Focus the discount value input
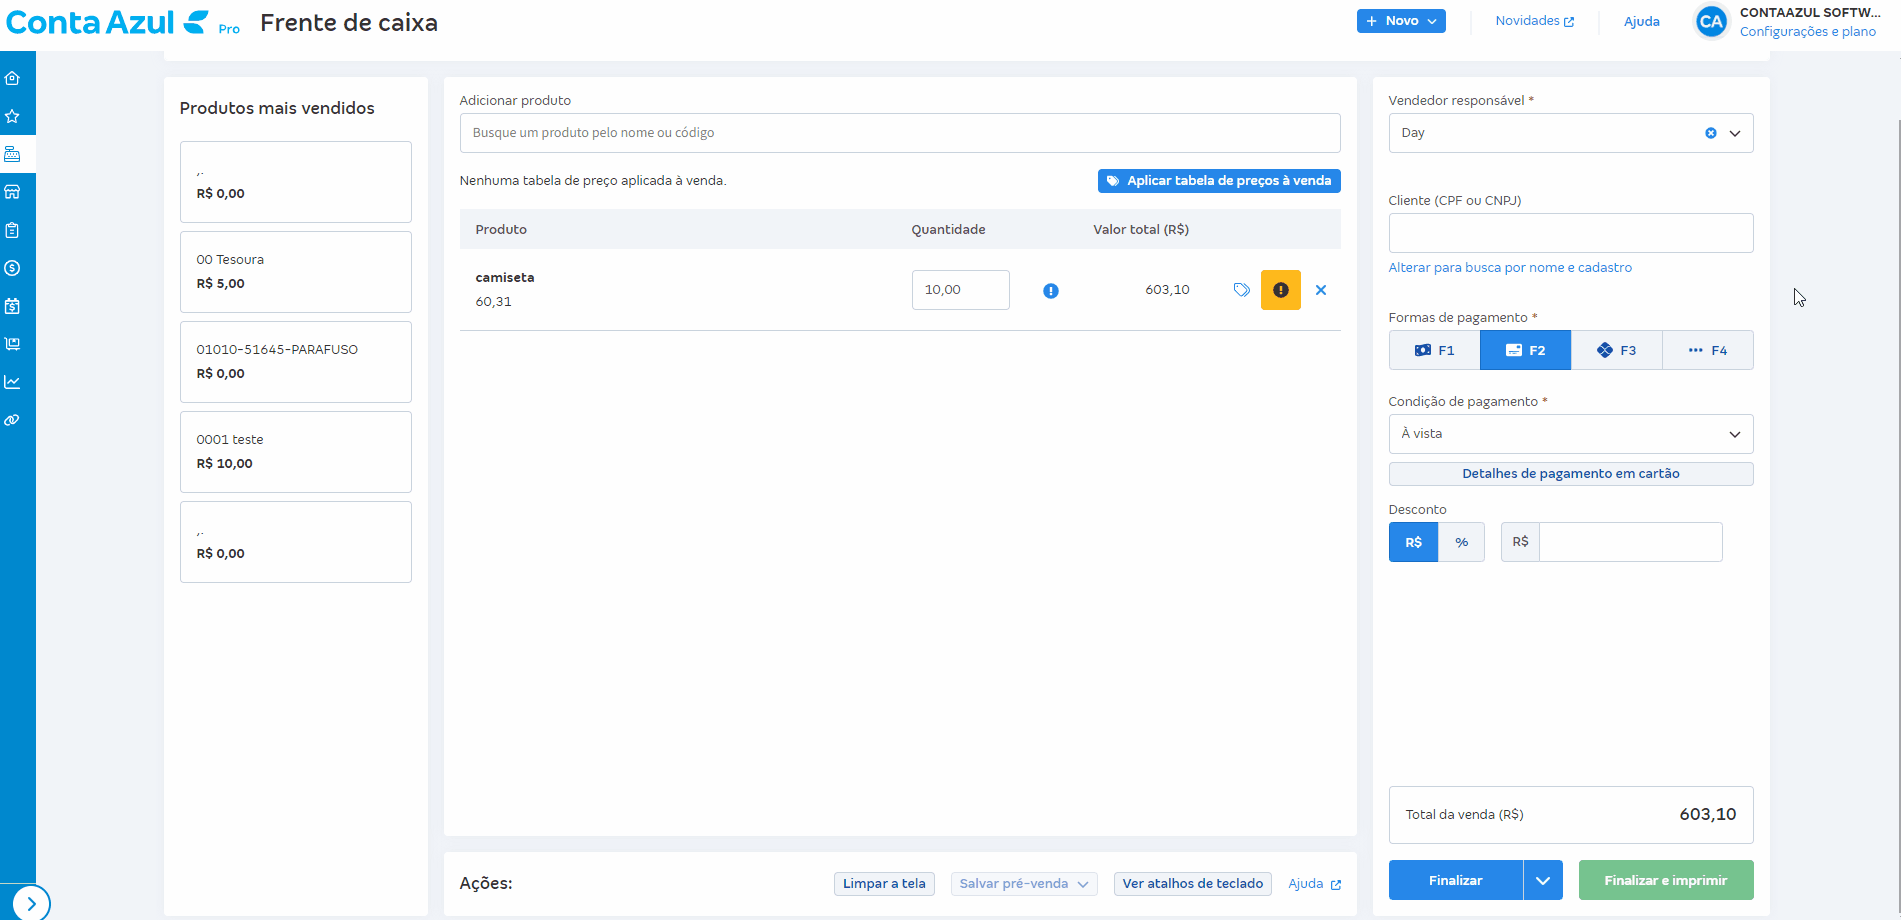The width and height of the screenshot is (1901, 920). point(1630,542)
